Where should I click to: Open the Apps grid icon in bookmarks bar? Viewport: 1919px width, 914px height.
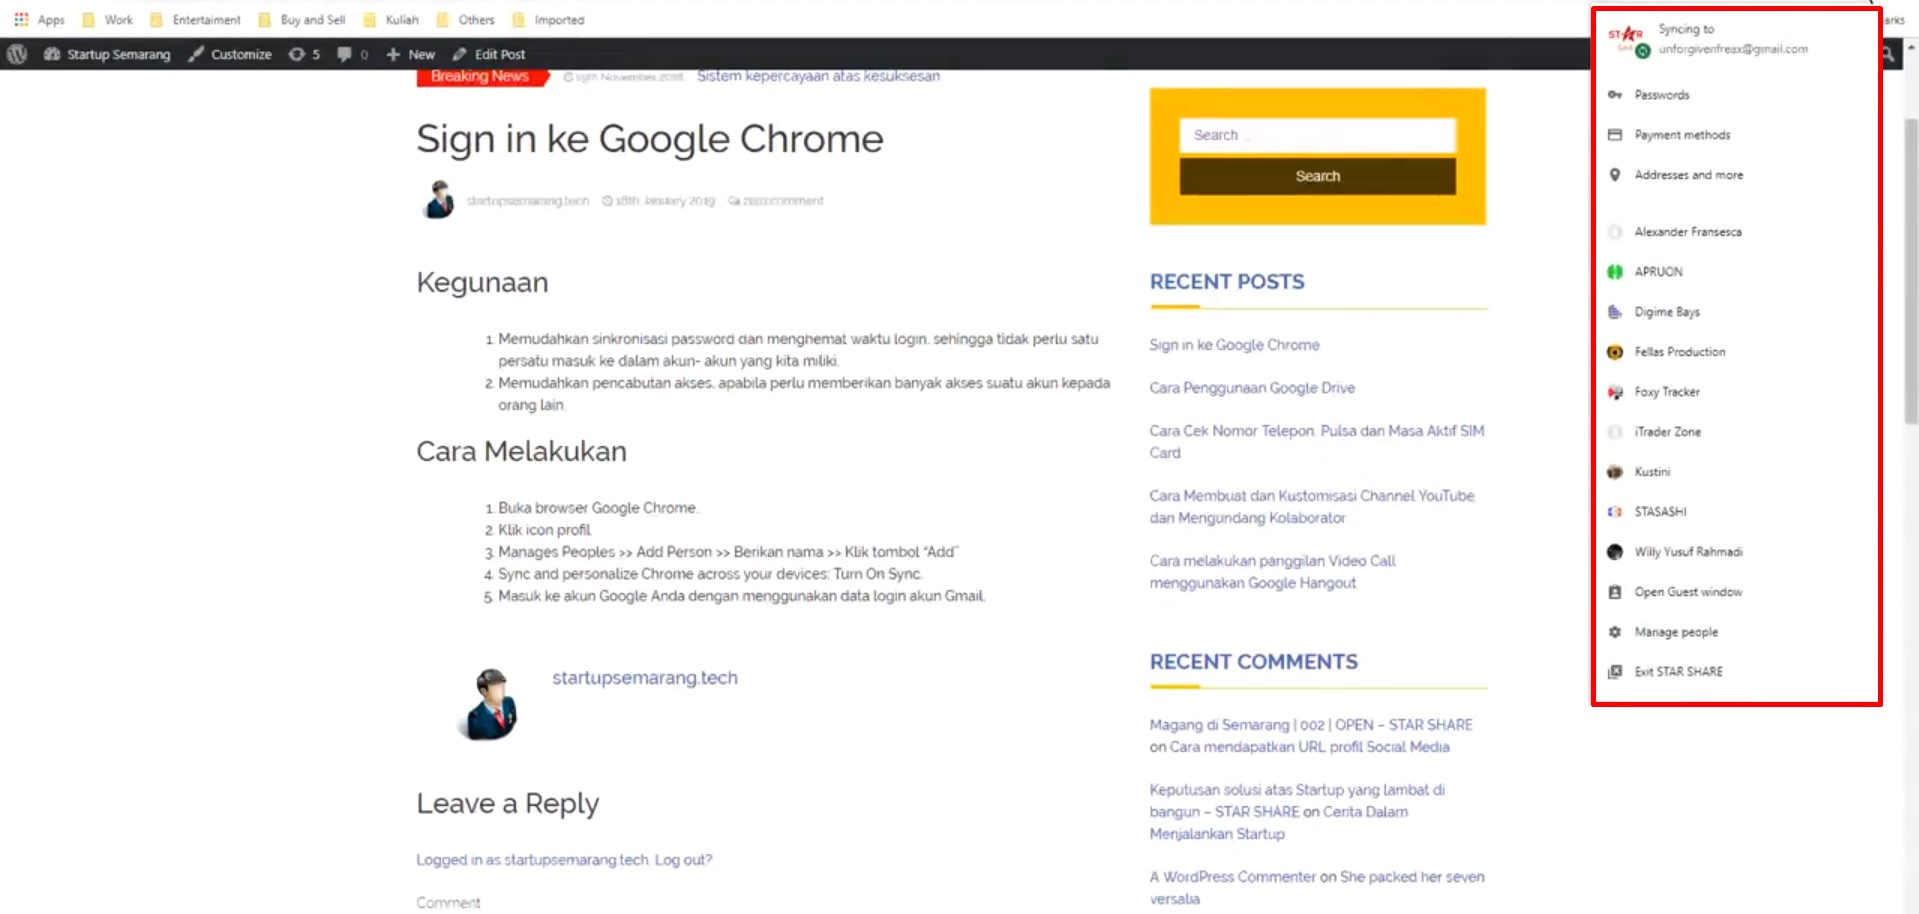tap(21, 19)
